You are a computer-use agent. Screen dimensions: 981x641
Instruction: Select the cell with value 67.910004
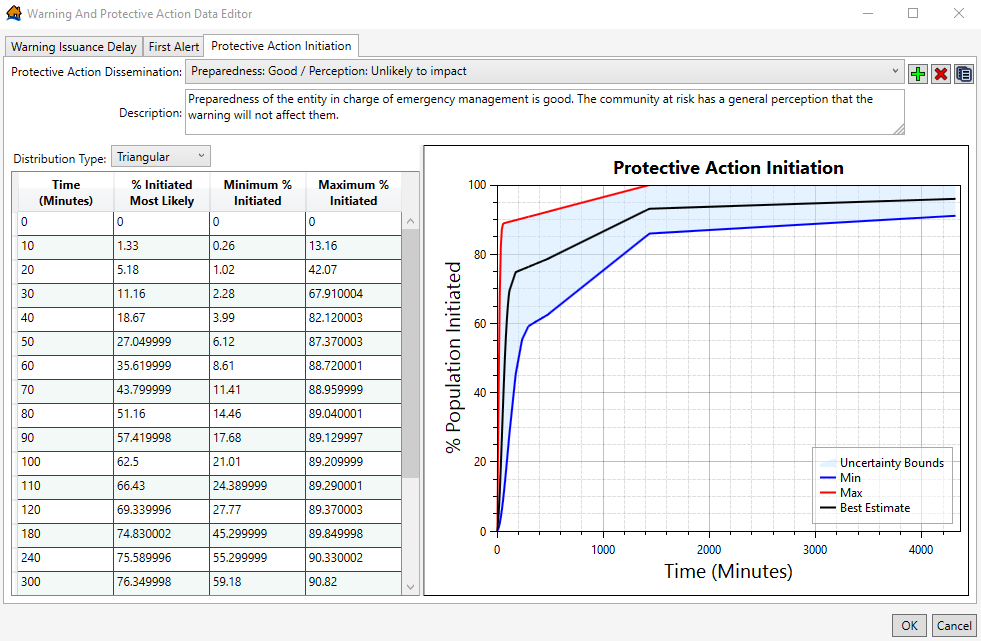[x=353, y=294]
